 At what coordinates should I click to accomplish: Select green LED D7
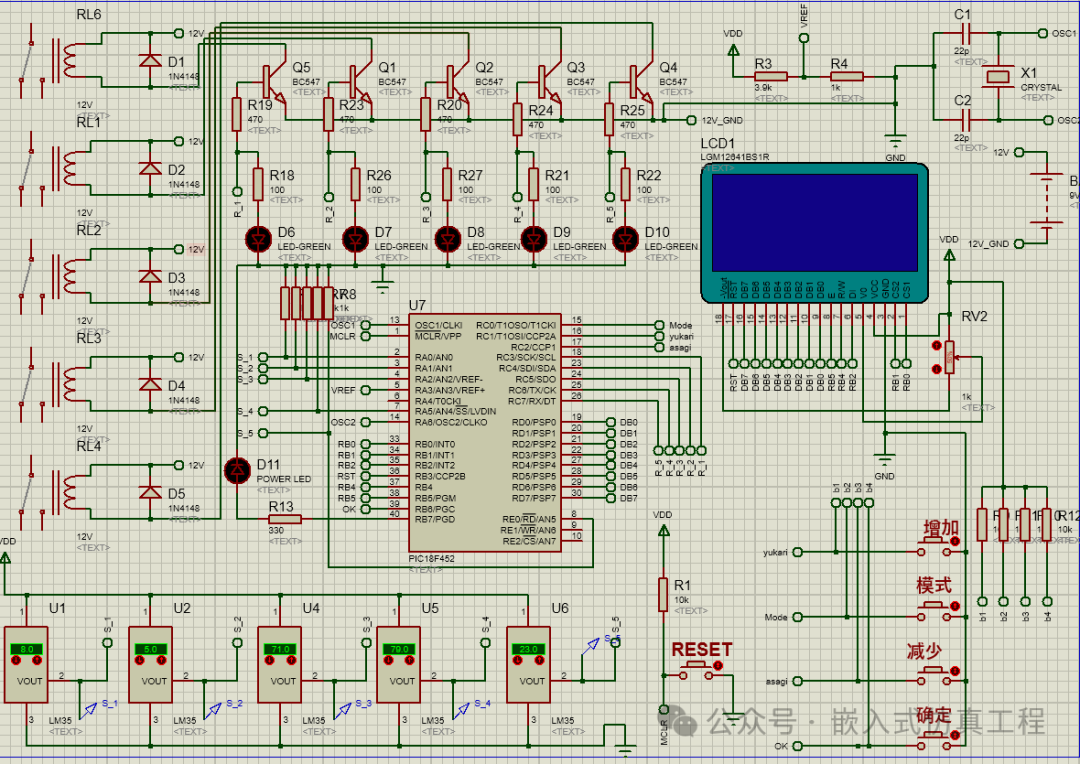[355, 239]
